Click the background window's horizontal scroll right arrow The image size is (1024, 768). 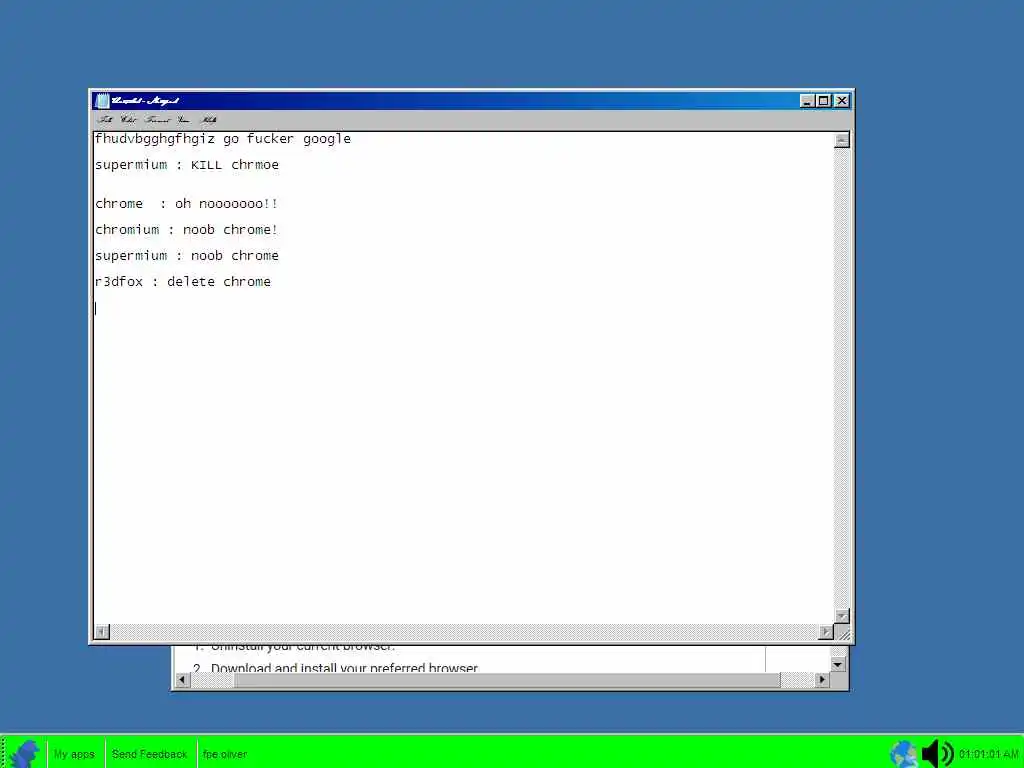822,680
